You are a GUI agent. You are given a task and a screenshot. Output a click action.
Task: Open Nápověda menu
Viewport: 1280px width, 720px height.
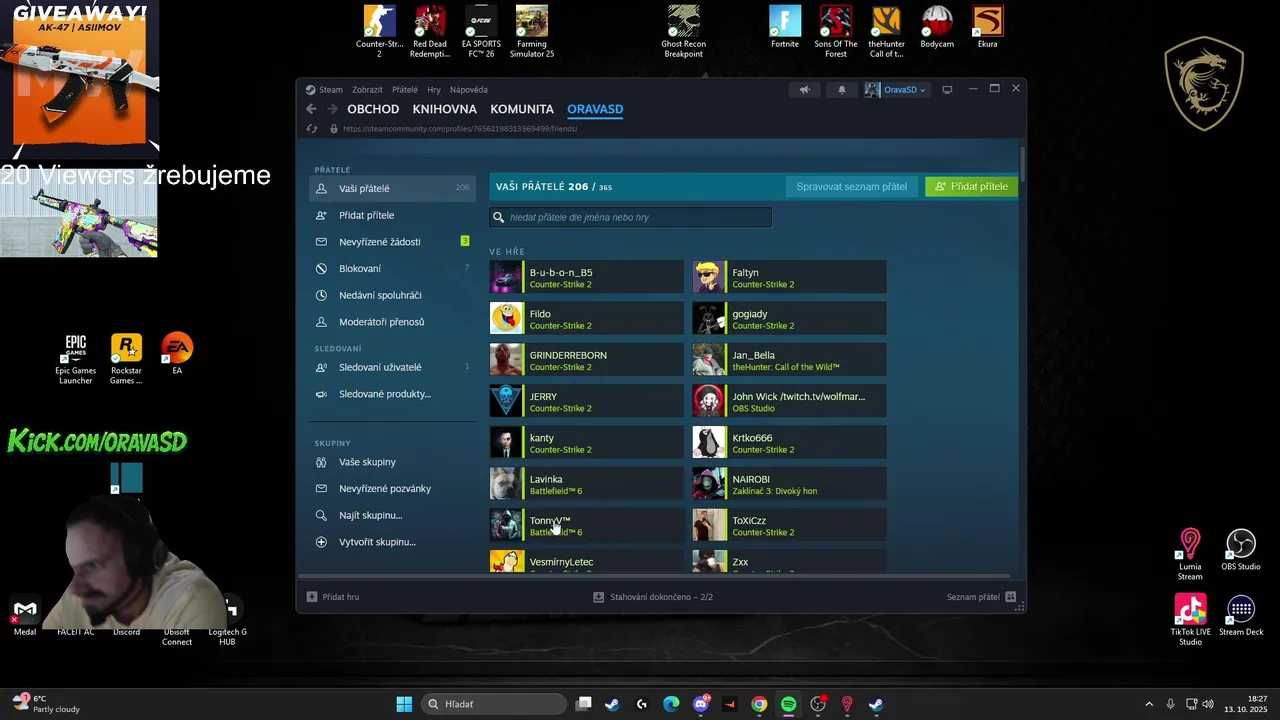coord(469,90)
